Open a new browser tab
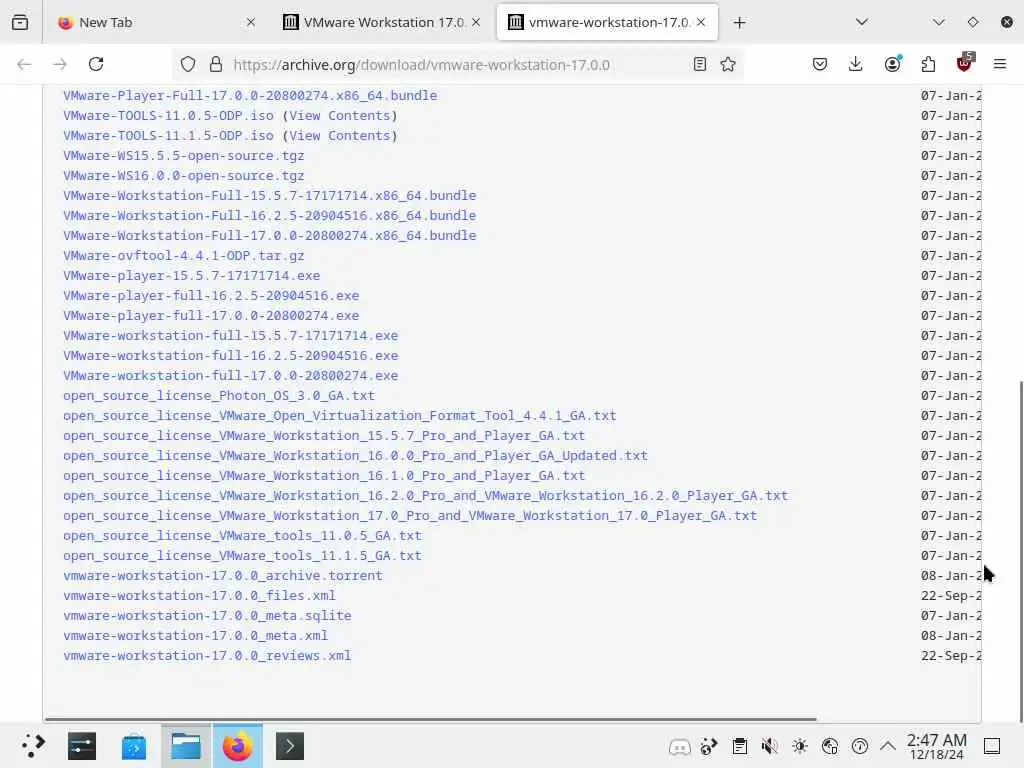Image resolution: width=1024 pixels, height=768 pixels. pos(739,23)
